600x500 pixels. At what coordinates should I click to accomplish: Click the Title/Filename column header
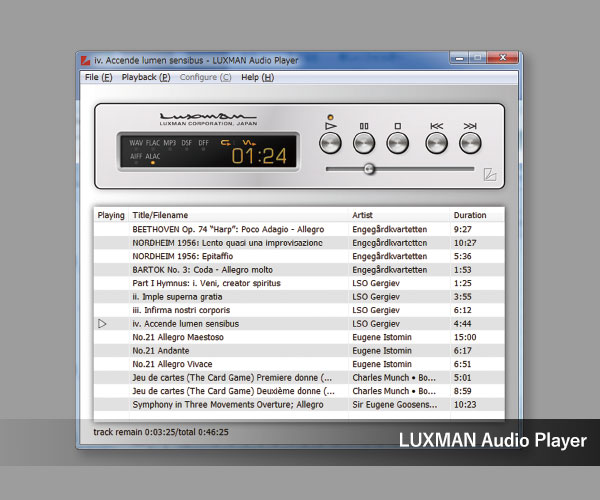pos(160,215)
